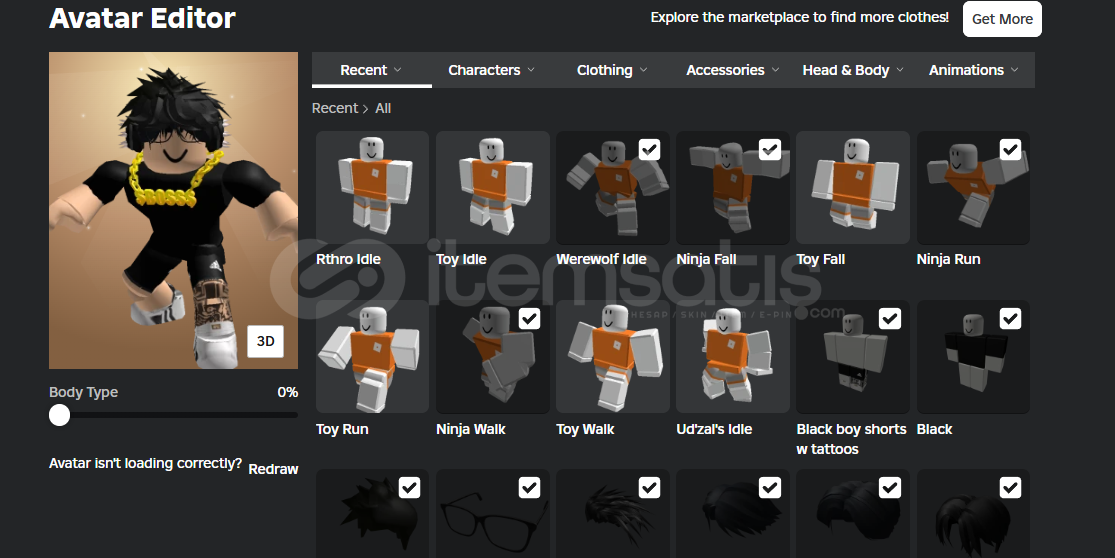This screenshot has width=1115, height=558.
Task: Click the Ninja Walk item label
Action: tap(471, 429)
